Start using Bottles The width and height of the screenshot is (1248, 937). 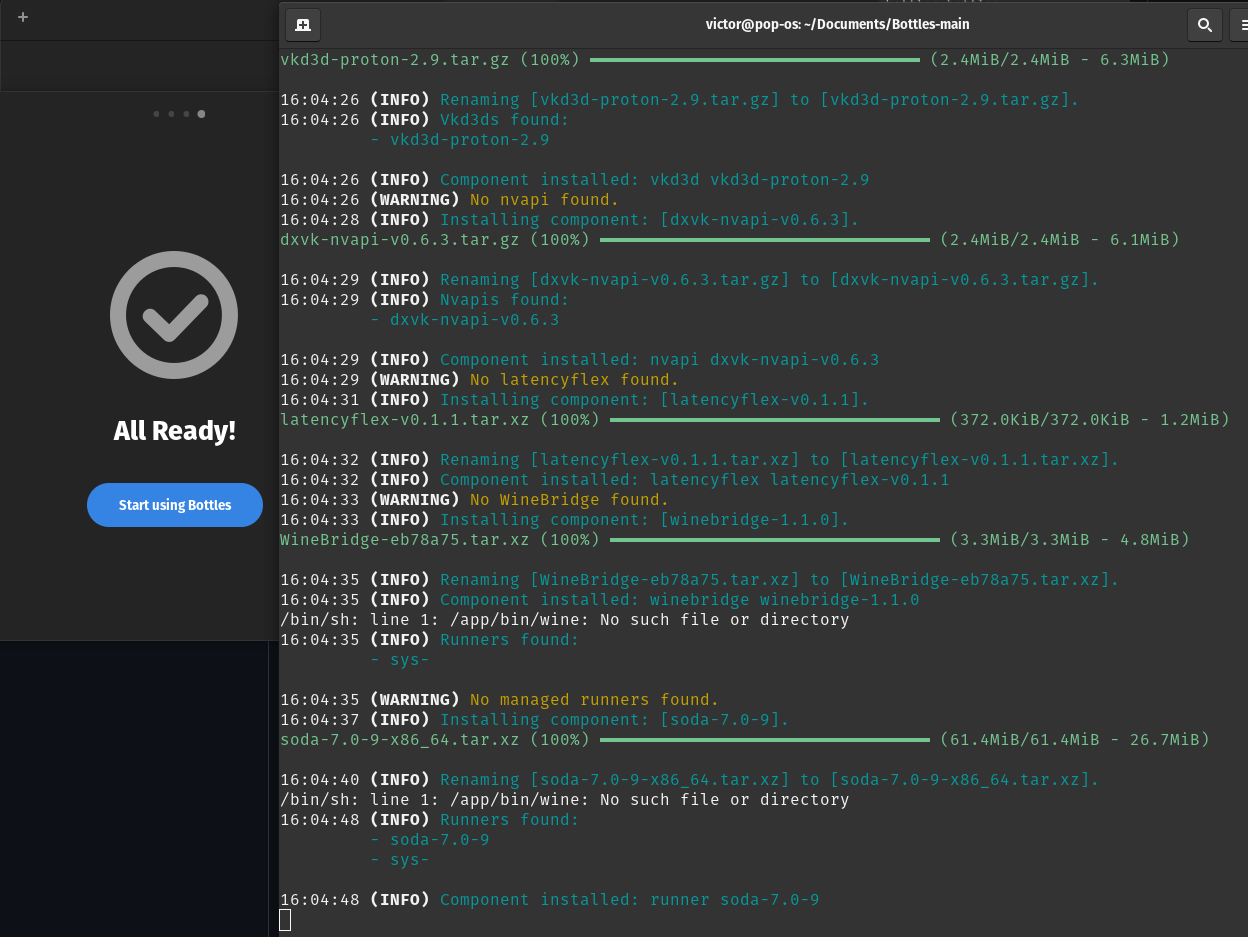point(175,505)
